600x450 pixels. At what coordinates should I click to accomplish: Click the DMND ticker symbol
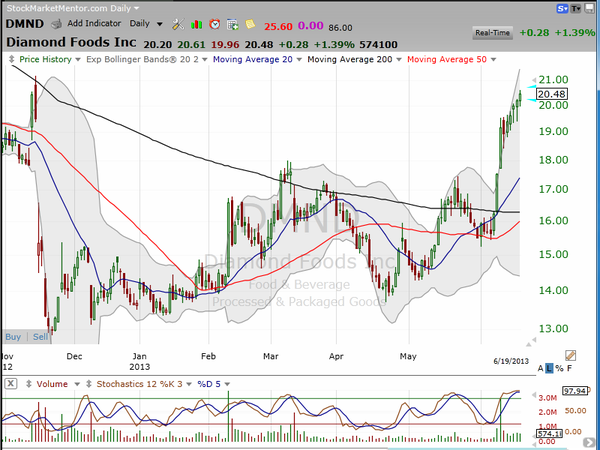[25, 24]
